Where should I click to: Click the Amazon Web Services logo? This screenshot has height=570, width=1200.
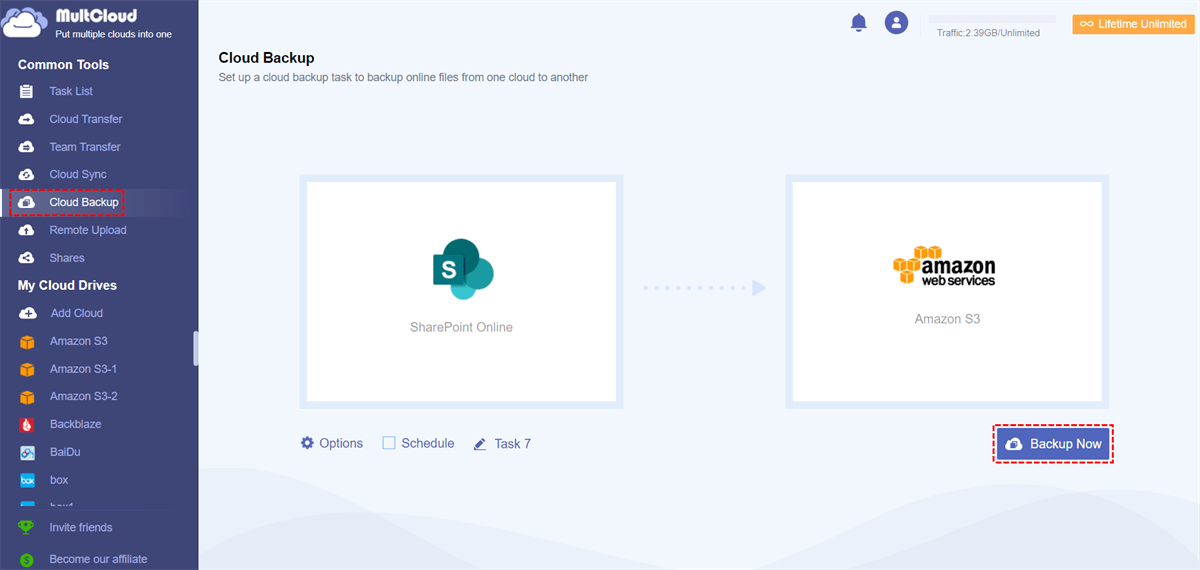(944, 267)
